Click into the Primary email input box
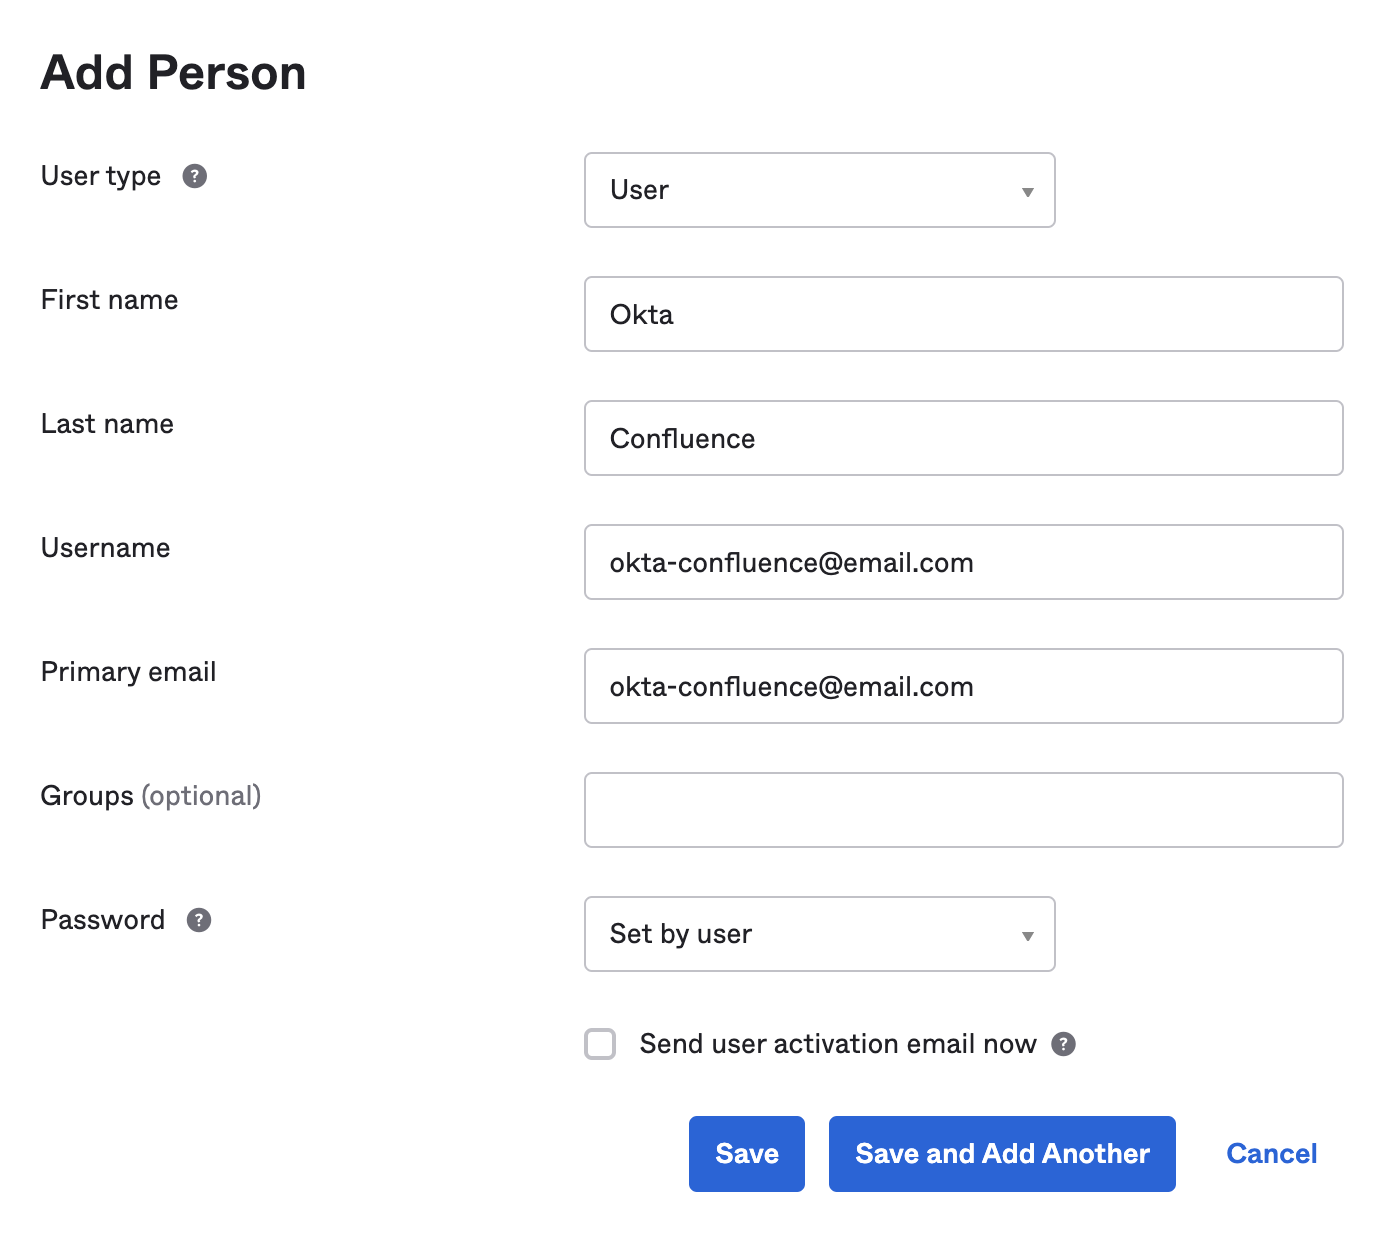1382x1240 pixels. [x=963, y=686]
